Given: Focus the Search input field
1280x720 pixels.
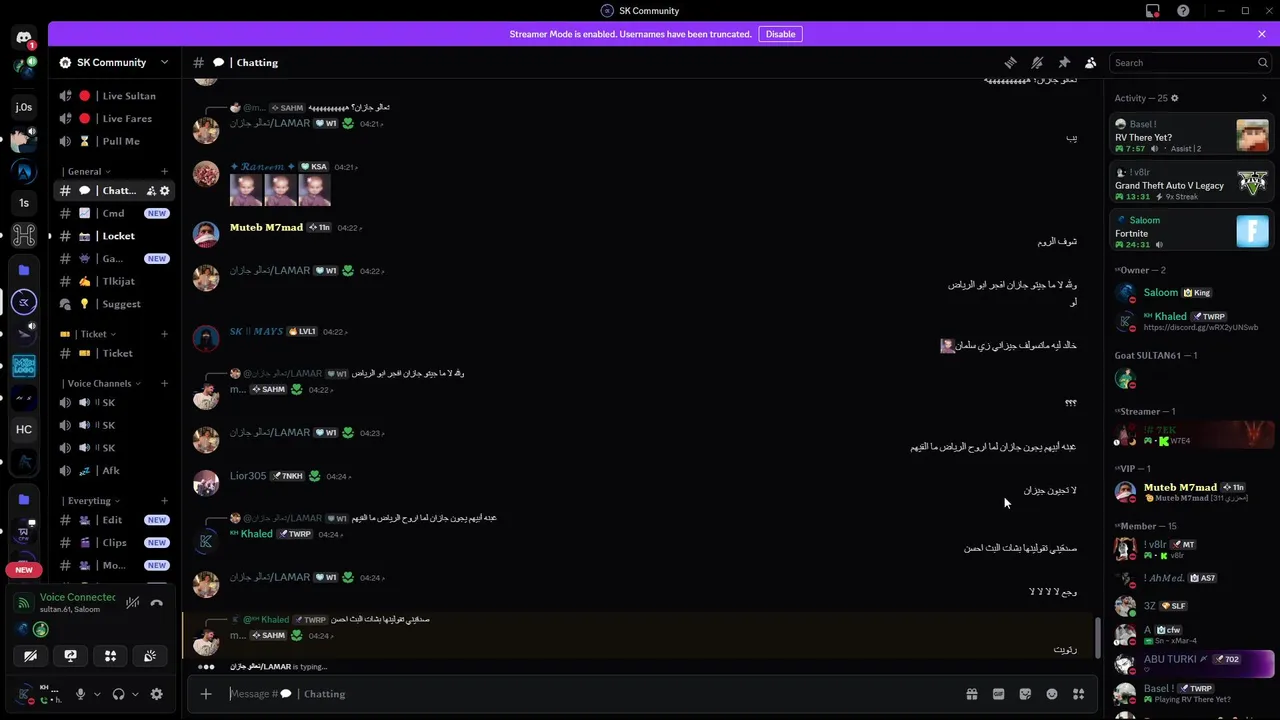Looking at the screenshot, I should (x=1183, y=62).
